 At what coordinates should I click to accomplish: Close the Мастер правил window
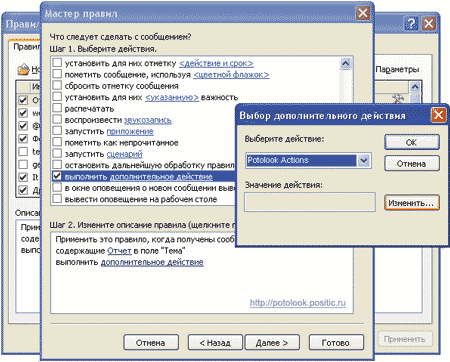point(363,13)
